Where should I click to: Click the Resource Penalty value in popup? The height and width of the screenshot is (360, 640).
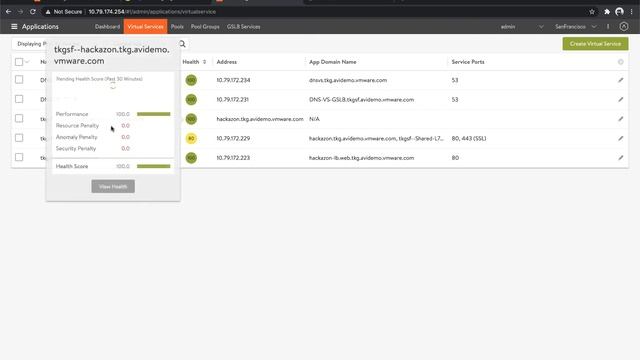(x=125, y=126)
